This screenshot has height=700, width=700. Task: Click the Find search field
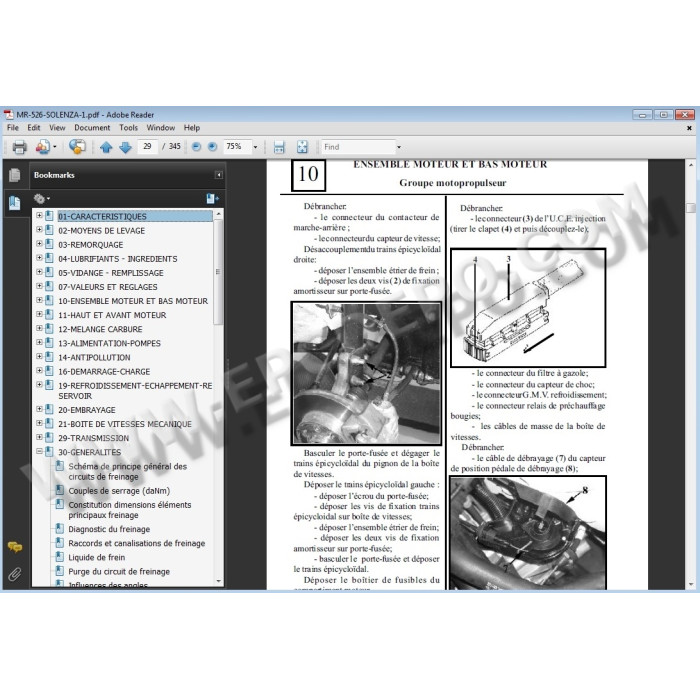pyautogui.click(x=358, y=147)
